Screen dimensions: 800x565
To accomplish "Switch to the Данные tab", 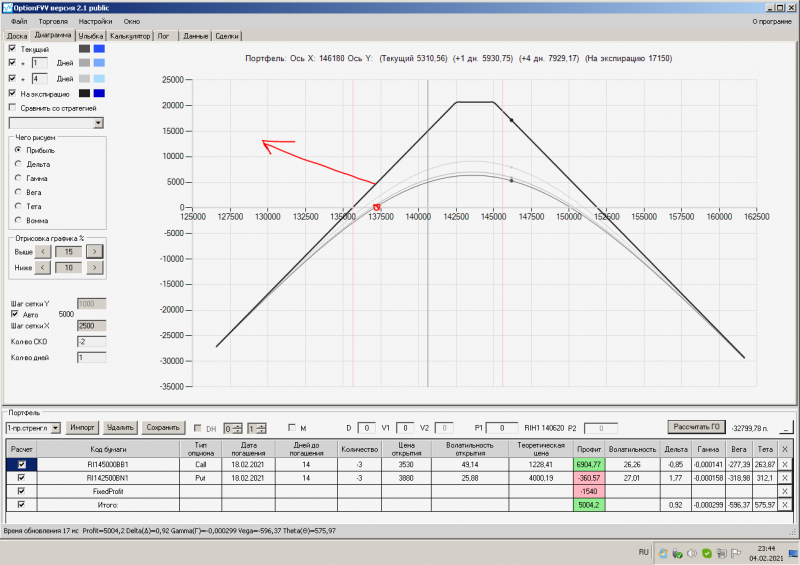I will coord(195,36).
